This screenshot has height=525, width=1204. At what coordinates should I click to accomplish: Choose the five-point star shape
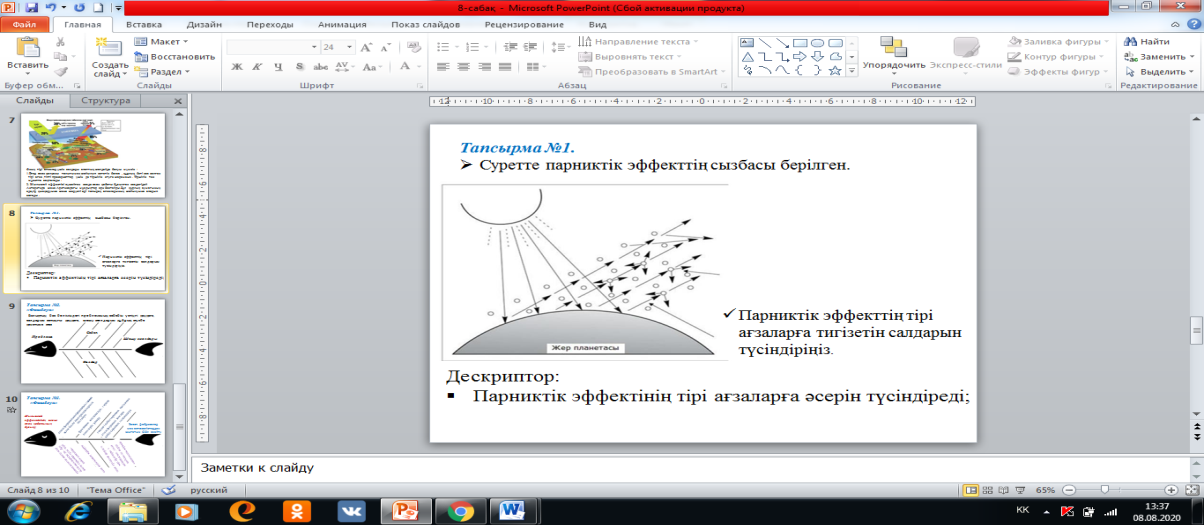(x=836, y=70)
